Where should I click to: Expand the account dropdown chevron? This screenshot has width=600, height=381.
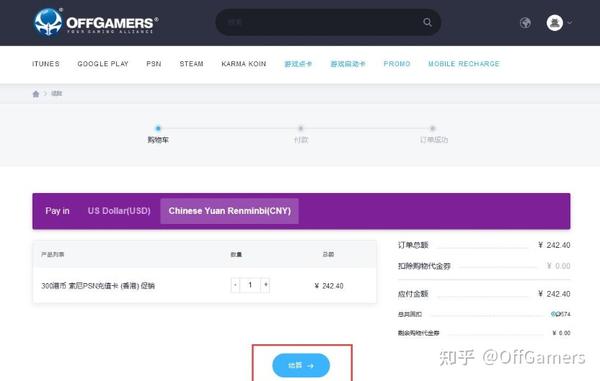[570, 23]
